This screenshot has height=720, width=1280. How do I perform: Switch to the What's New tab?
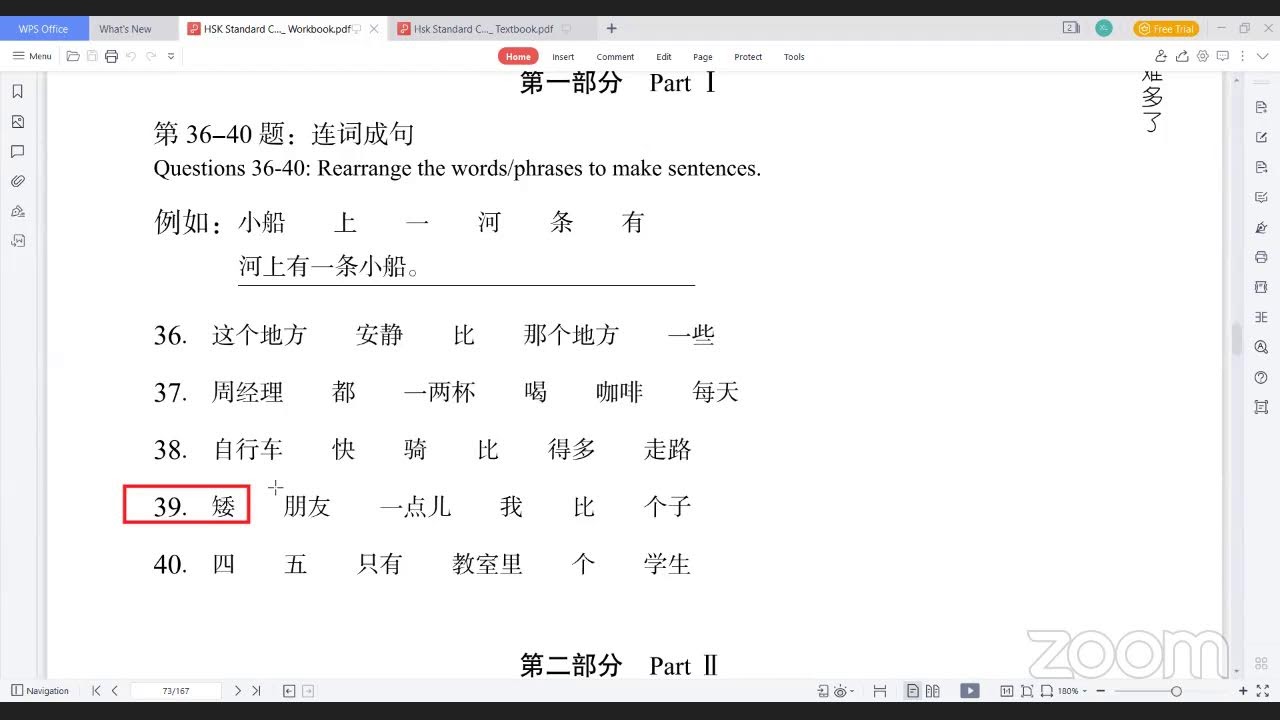133,29
